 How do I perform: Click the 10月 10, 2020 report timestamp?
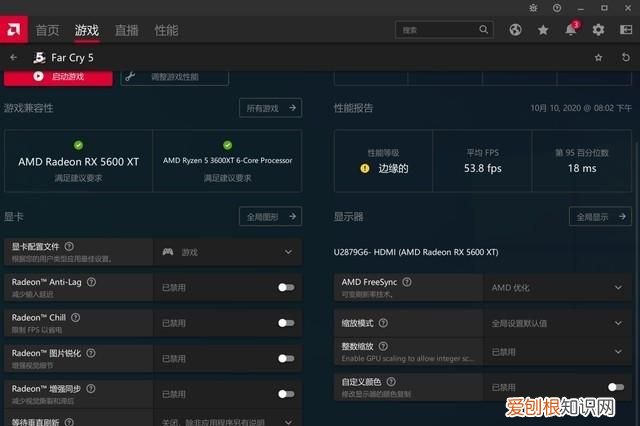click(581, 108)
